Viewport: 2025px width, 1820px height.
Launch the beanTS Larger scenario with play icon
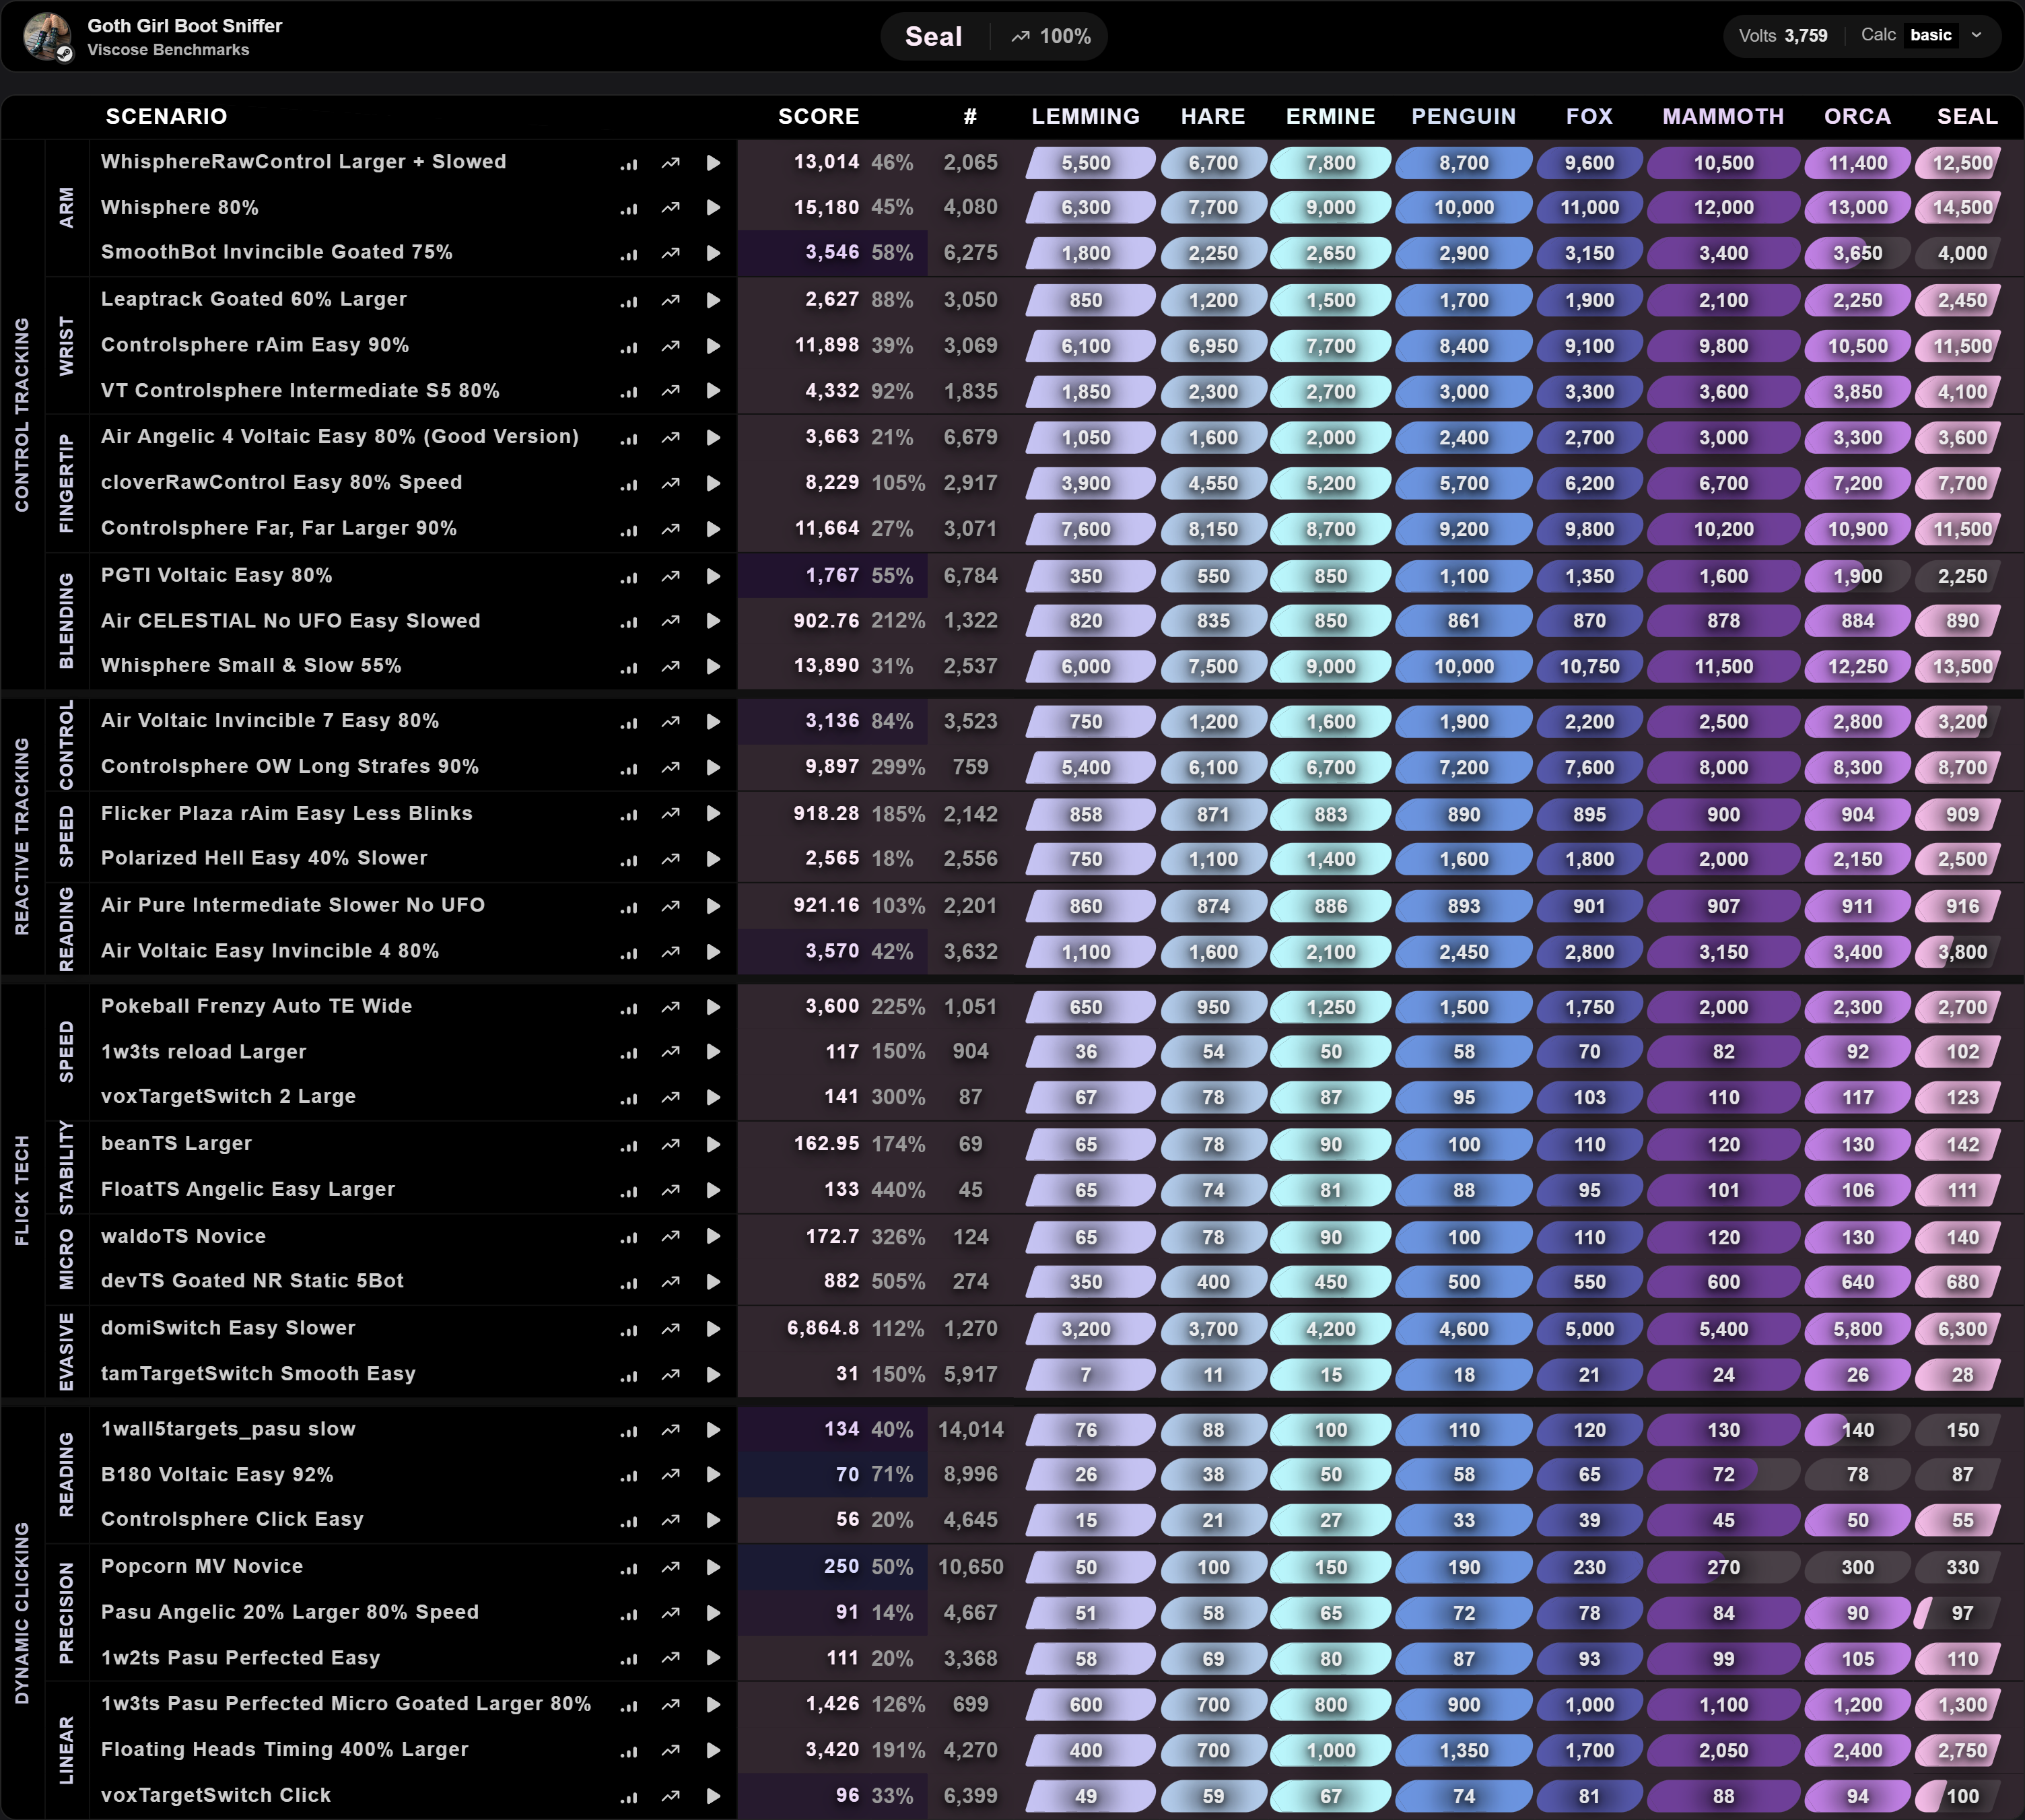pos(713,1145)
